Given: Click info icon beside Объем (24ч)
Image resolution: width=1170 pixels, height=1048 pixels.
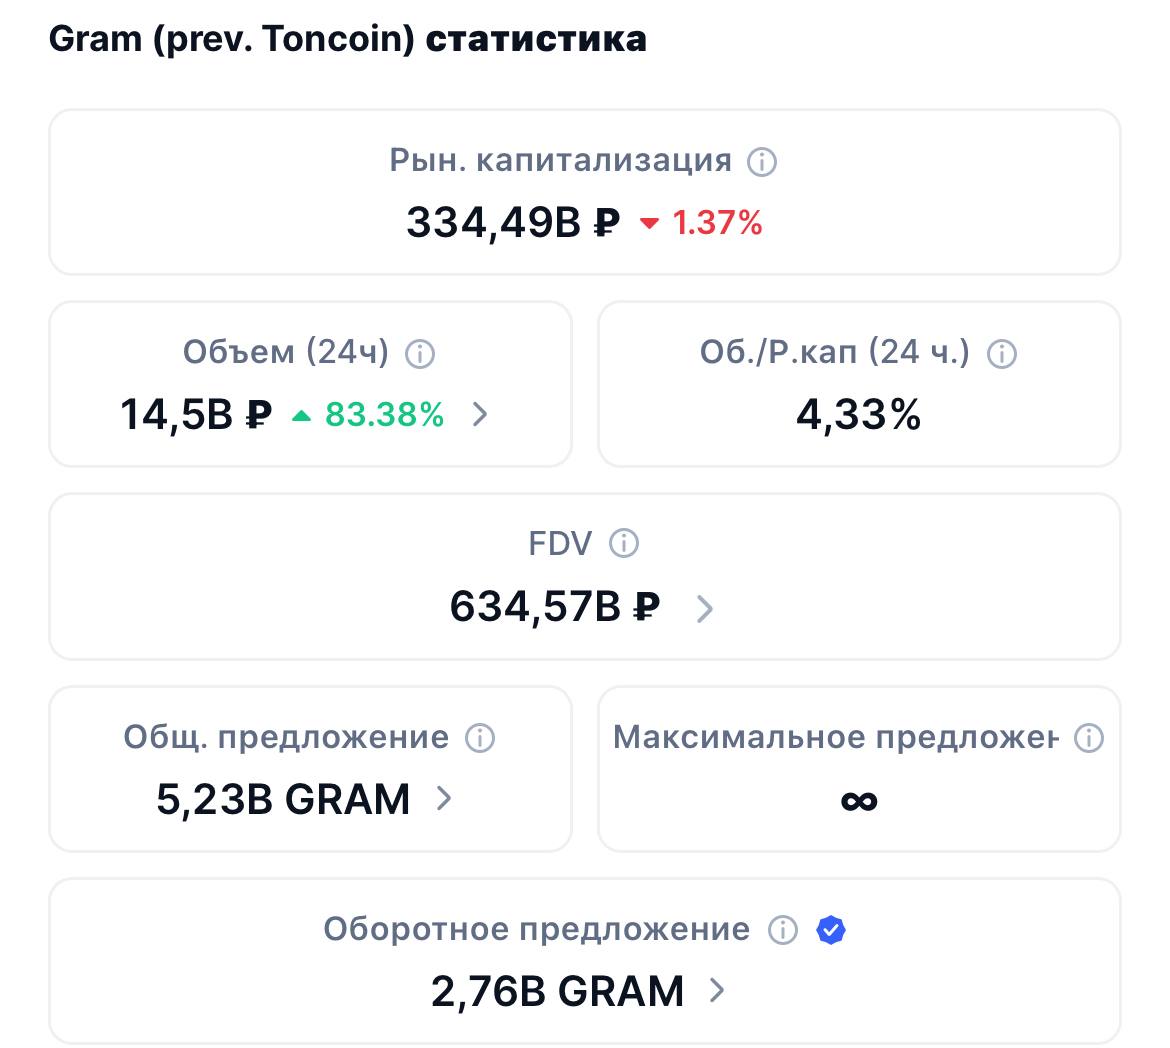Looking at the screenshot, I should 419,353.
